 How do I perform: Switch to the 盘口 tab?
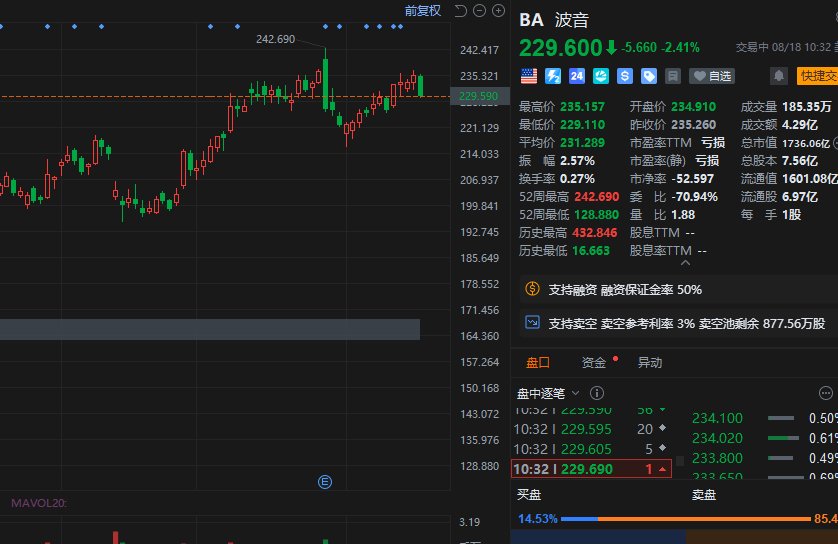[538, 363]
